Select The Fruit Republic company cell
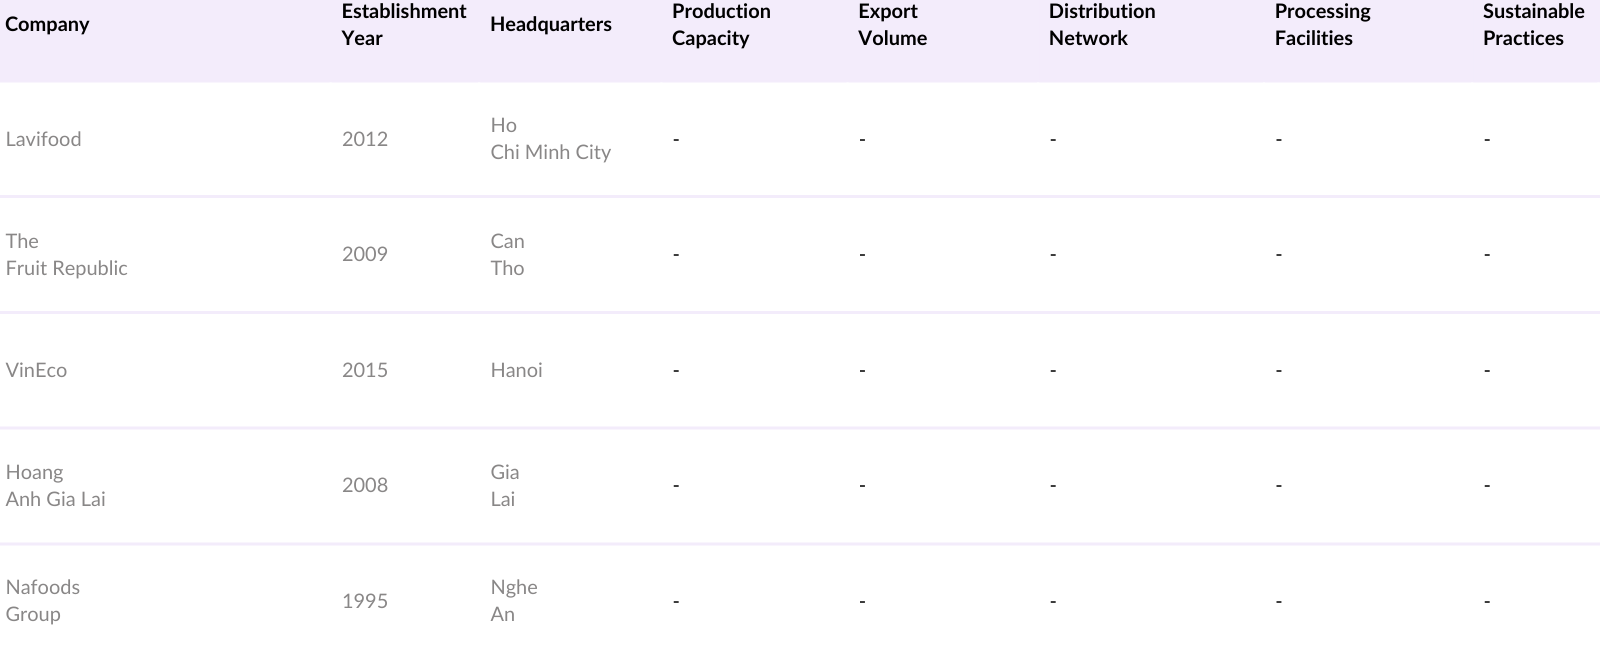The image size is (1600, 653). click(x=66, y=254)
